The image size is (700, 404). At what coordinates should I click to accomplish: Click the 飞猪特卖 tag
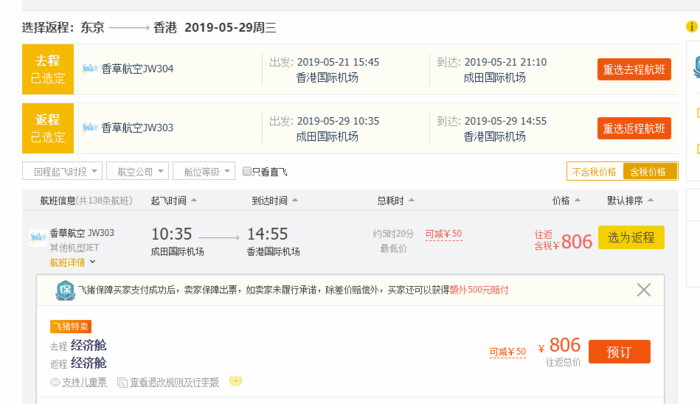pos(71,326)
